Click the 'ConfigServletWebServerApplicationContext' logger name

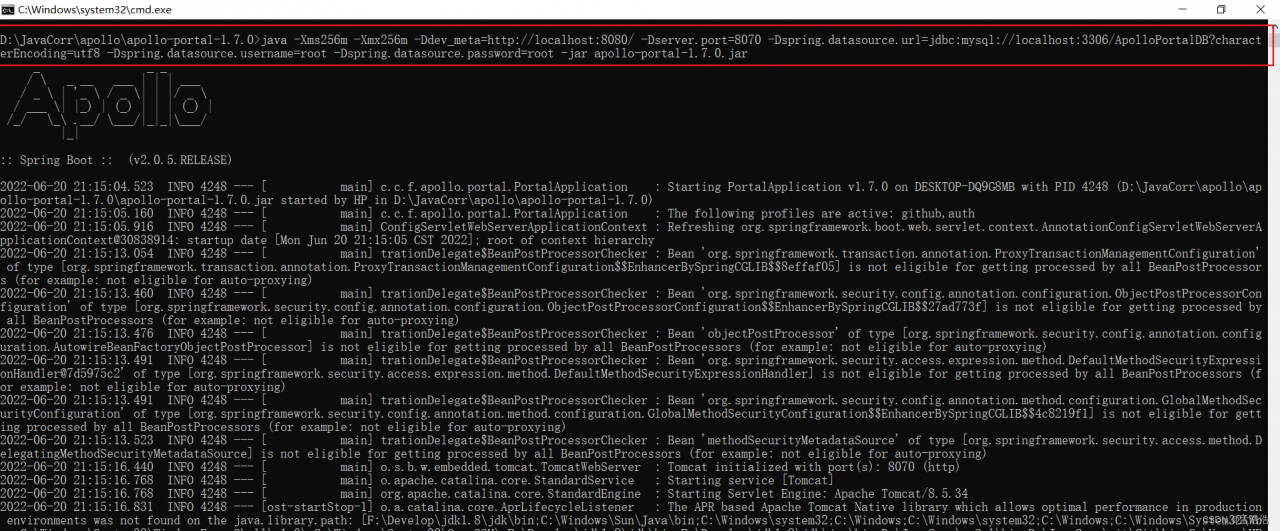tap(514, 227)
